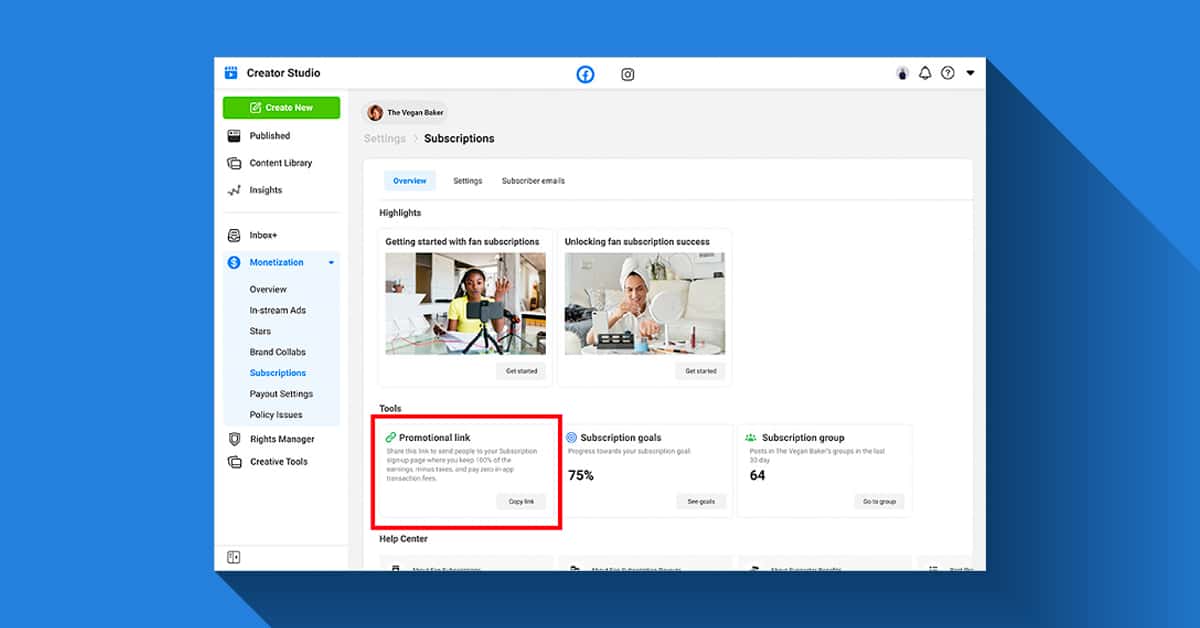Click the Promotional link chain icon
The height and width of the screenshot is (628, 1200).
click(391, 437)
